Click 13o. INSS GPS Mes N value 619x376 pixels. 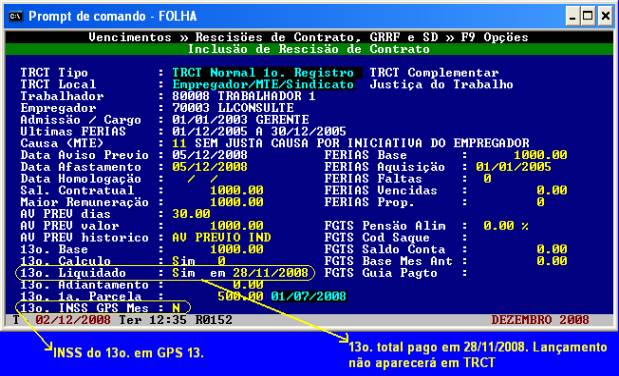point(176,308)
